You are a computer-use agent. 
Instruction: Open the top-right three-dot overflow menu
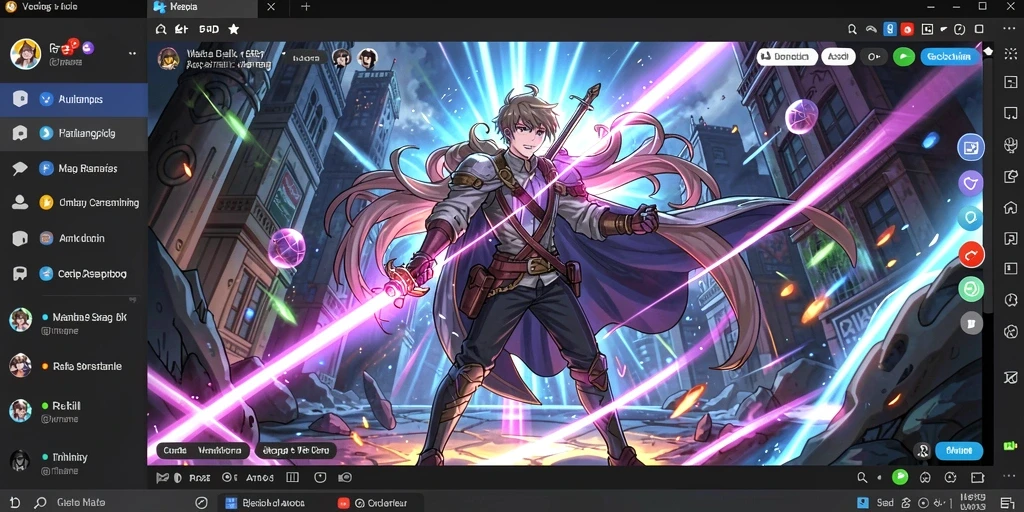pyautogui.click(x=1009, y=29)
